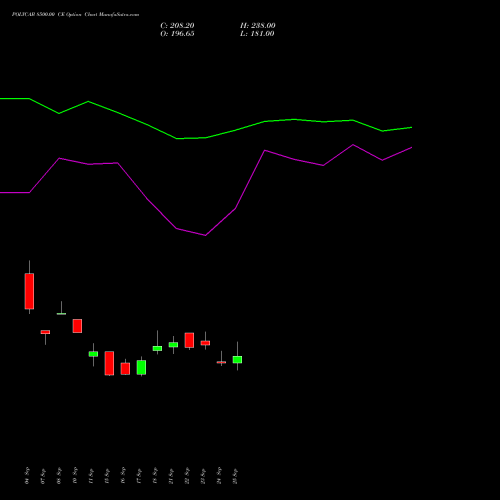
Task: Click the POLYCAB option chart title text
Action: pyautogui.click(x=75, y=15)
